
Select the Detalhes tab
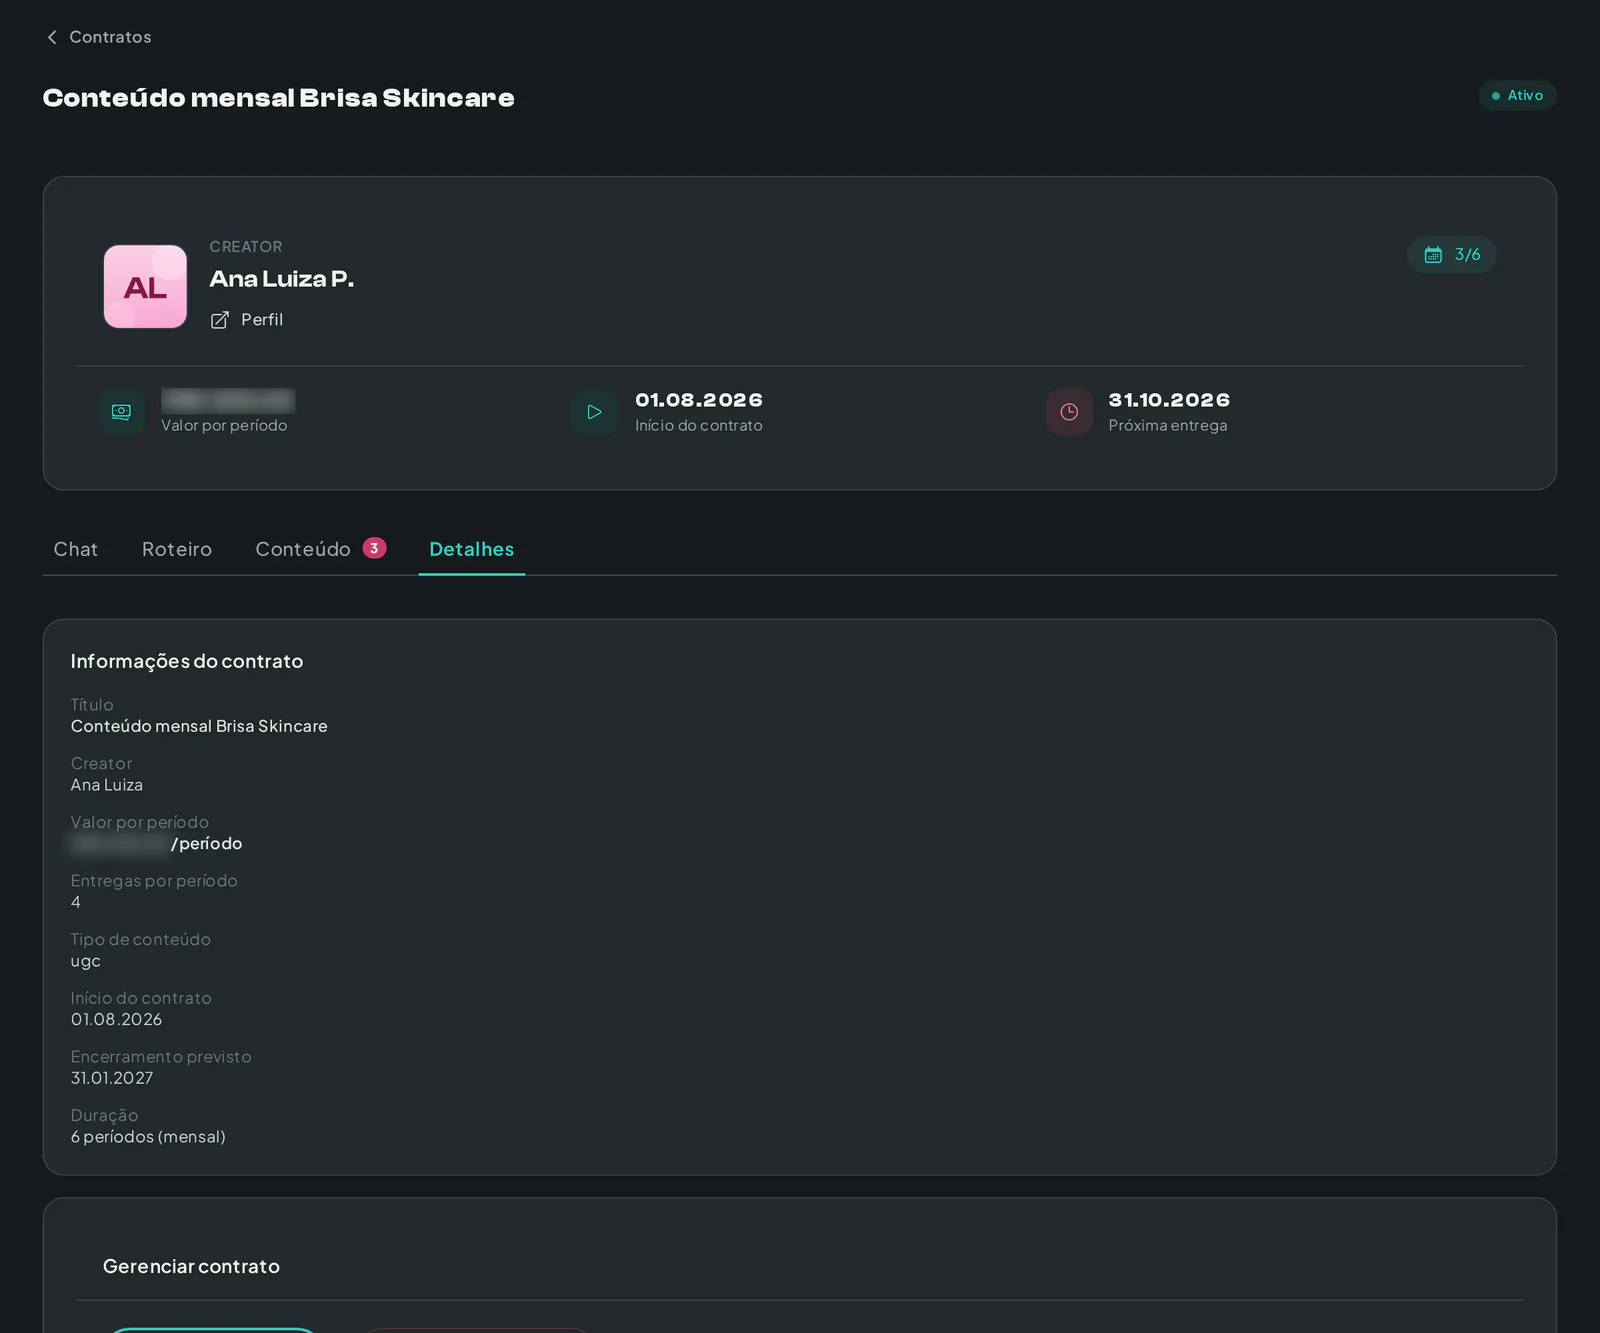472,549
